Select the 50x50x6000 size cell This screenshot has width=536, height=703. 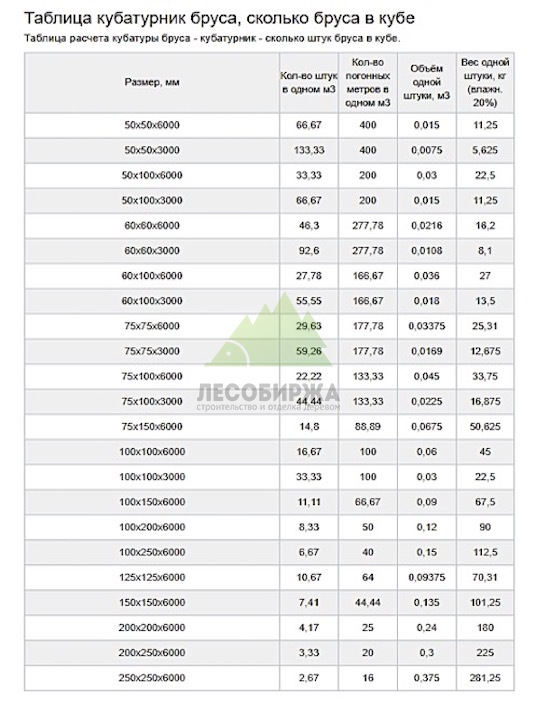click(x=152, y=125)
